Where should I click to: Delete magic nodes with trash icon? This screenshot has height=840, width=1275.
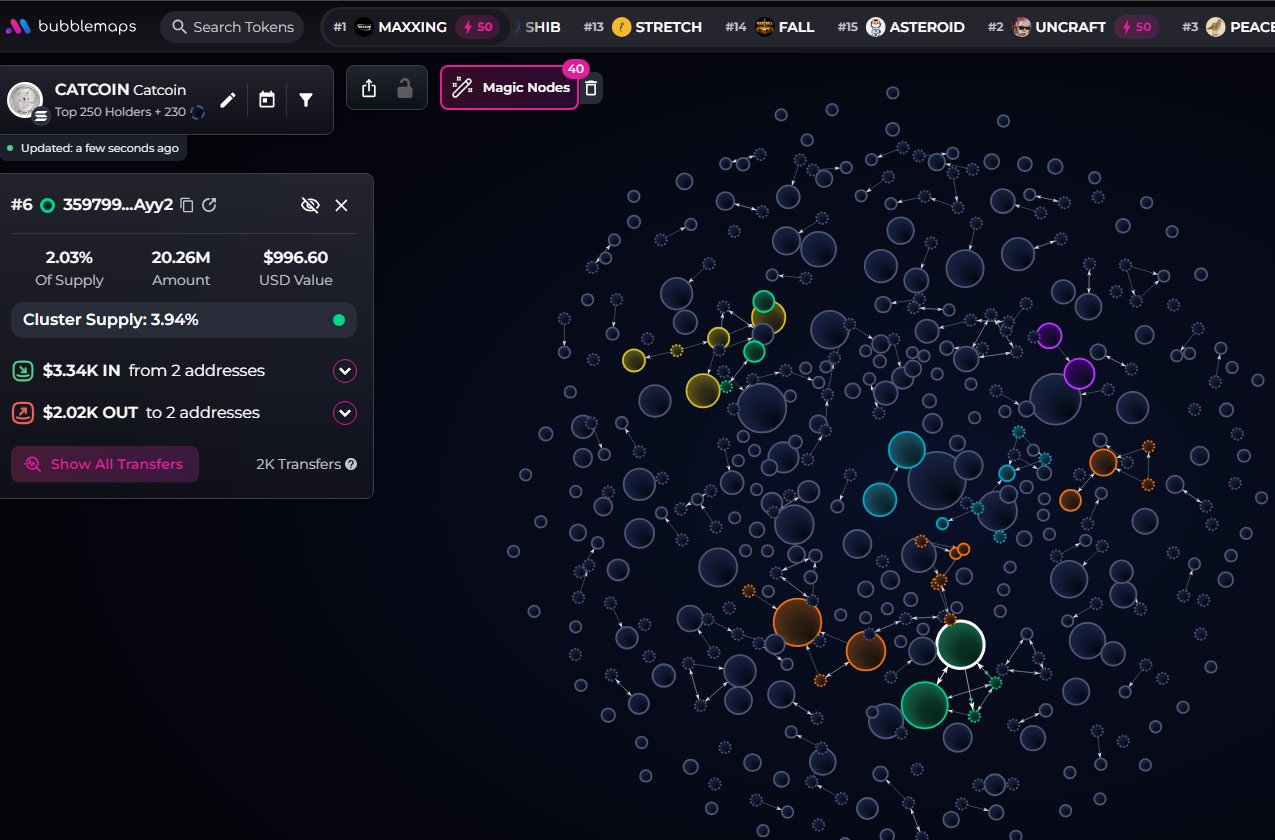click(x=591, y=88)
